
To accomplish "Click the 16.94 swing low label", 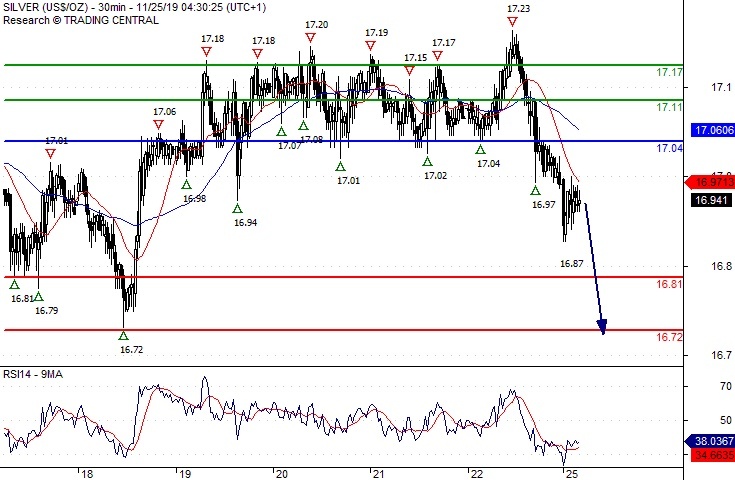I will pos(246,222).
